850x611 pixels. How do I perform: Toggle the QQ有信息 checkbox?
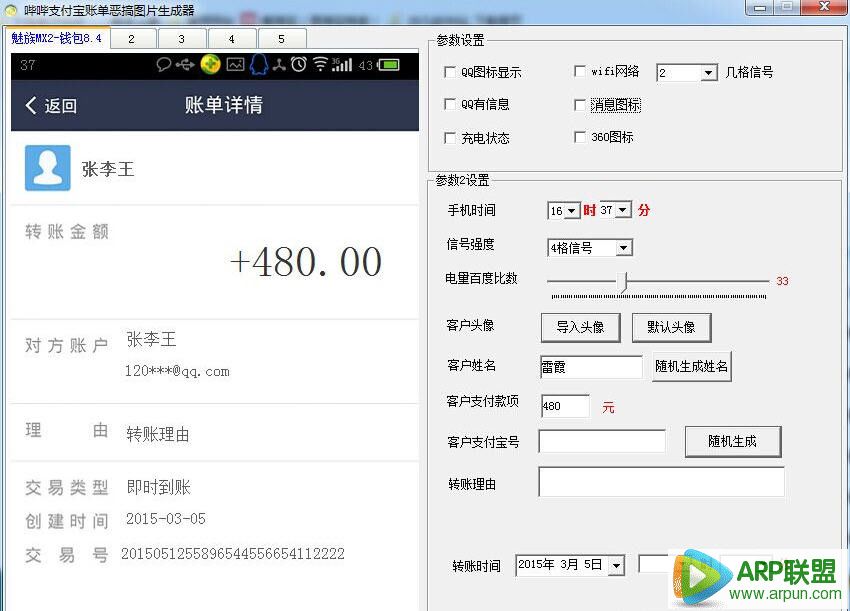coord(449,104)
